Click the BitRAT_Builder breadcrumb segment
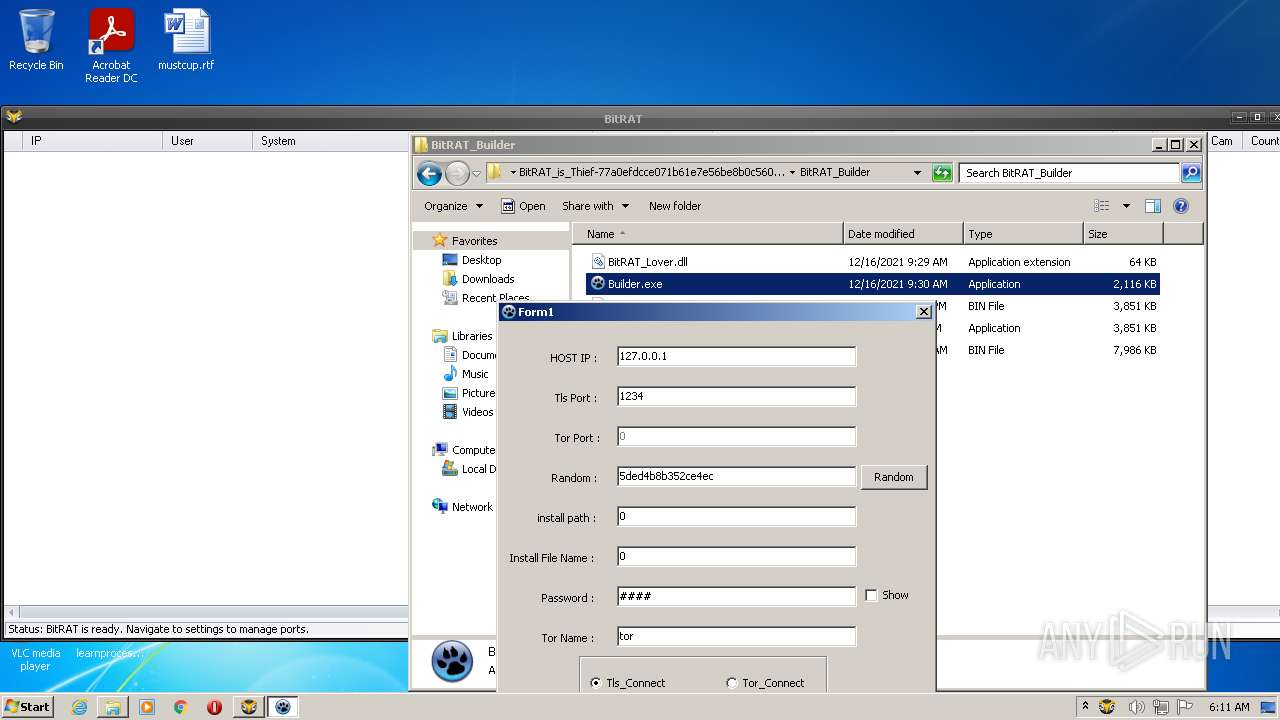The height and width of the screenshot is (720, 1280). (x=835, y=172)
